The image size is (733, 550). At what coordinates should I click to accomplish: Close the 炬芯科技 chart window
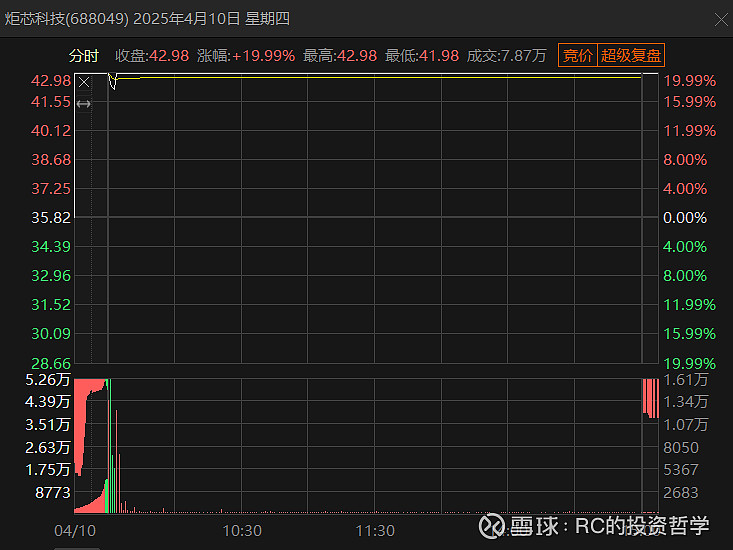pyautogui.click(x=721, y=20)
